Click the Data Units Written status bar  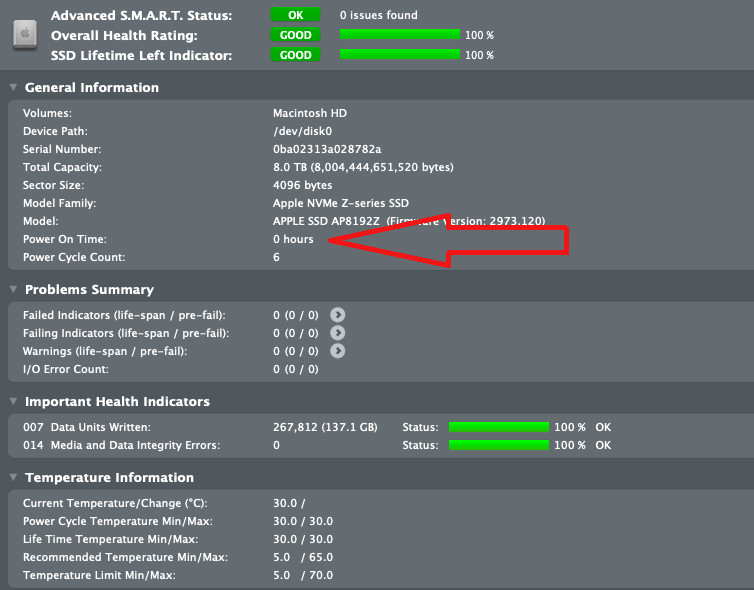point(499,427)
